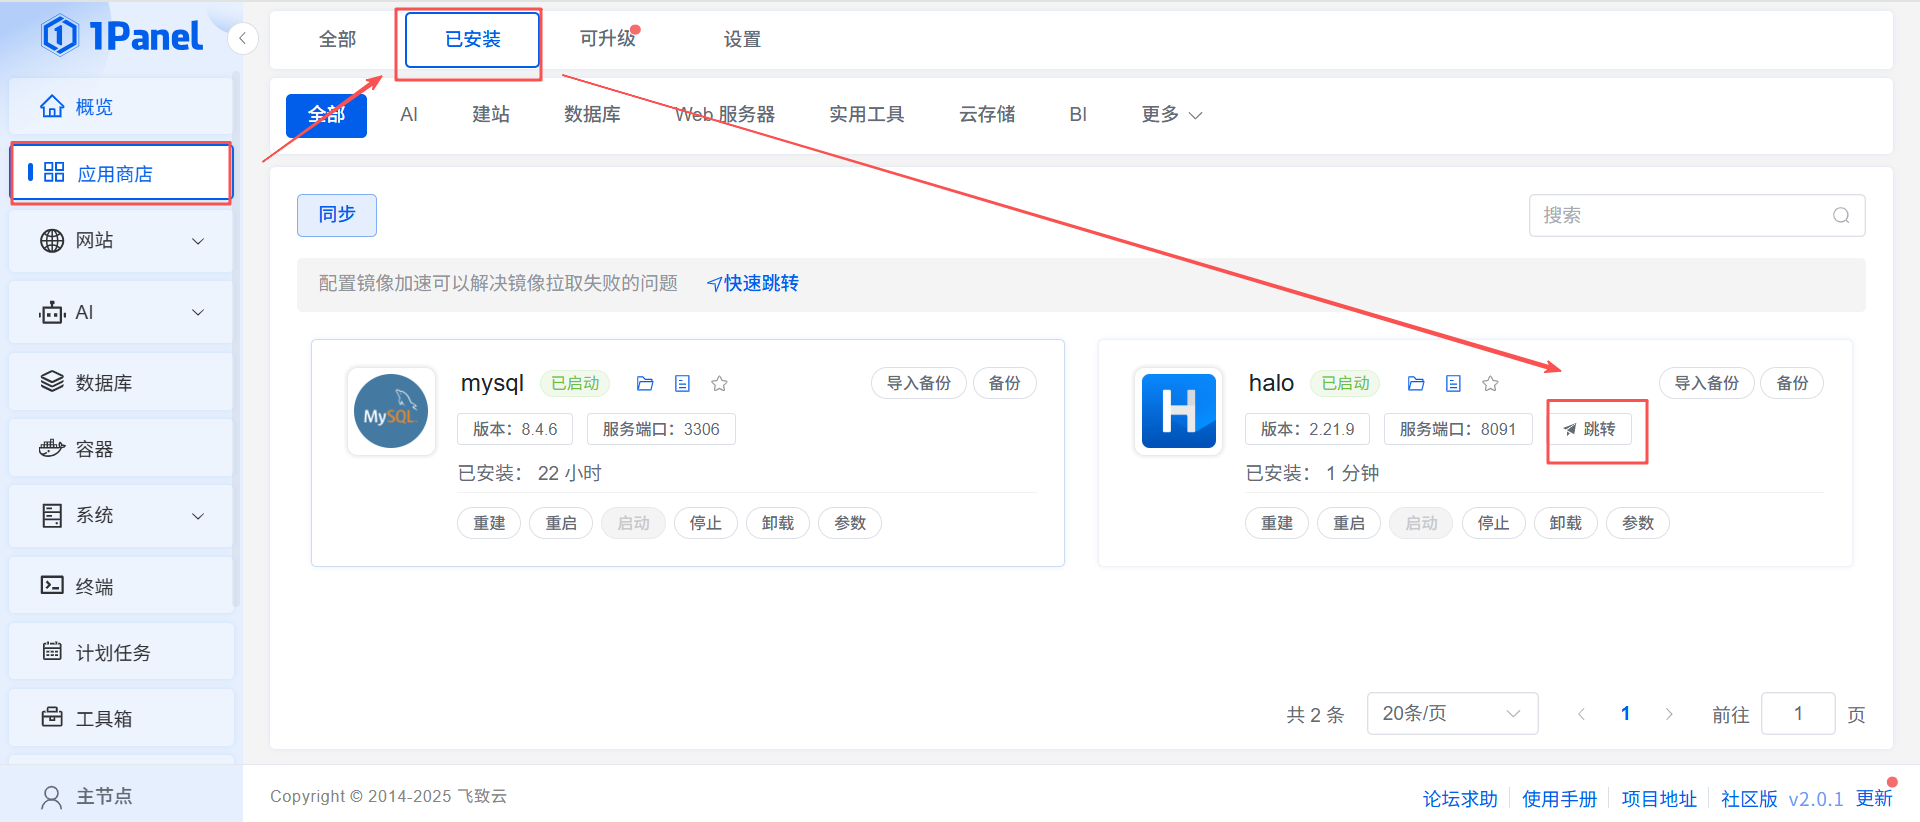Viewport: 1920px width, 822px height.
Task: Open folder icon for mysql app
Action: (645, 384)
